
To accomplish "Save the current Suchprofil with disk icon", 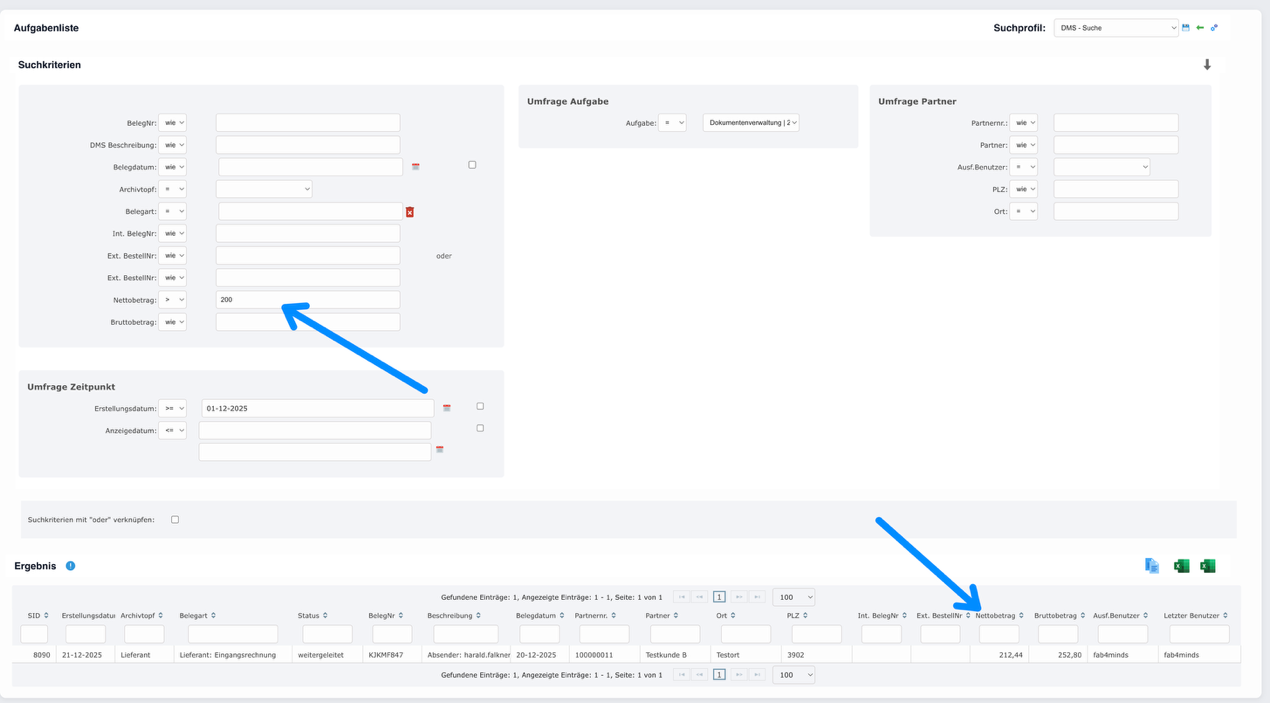I will click(1186, 28).
